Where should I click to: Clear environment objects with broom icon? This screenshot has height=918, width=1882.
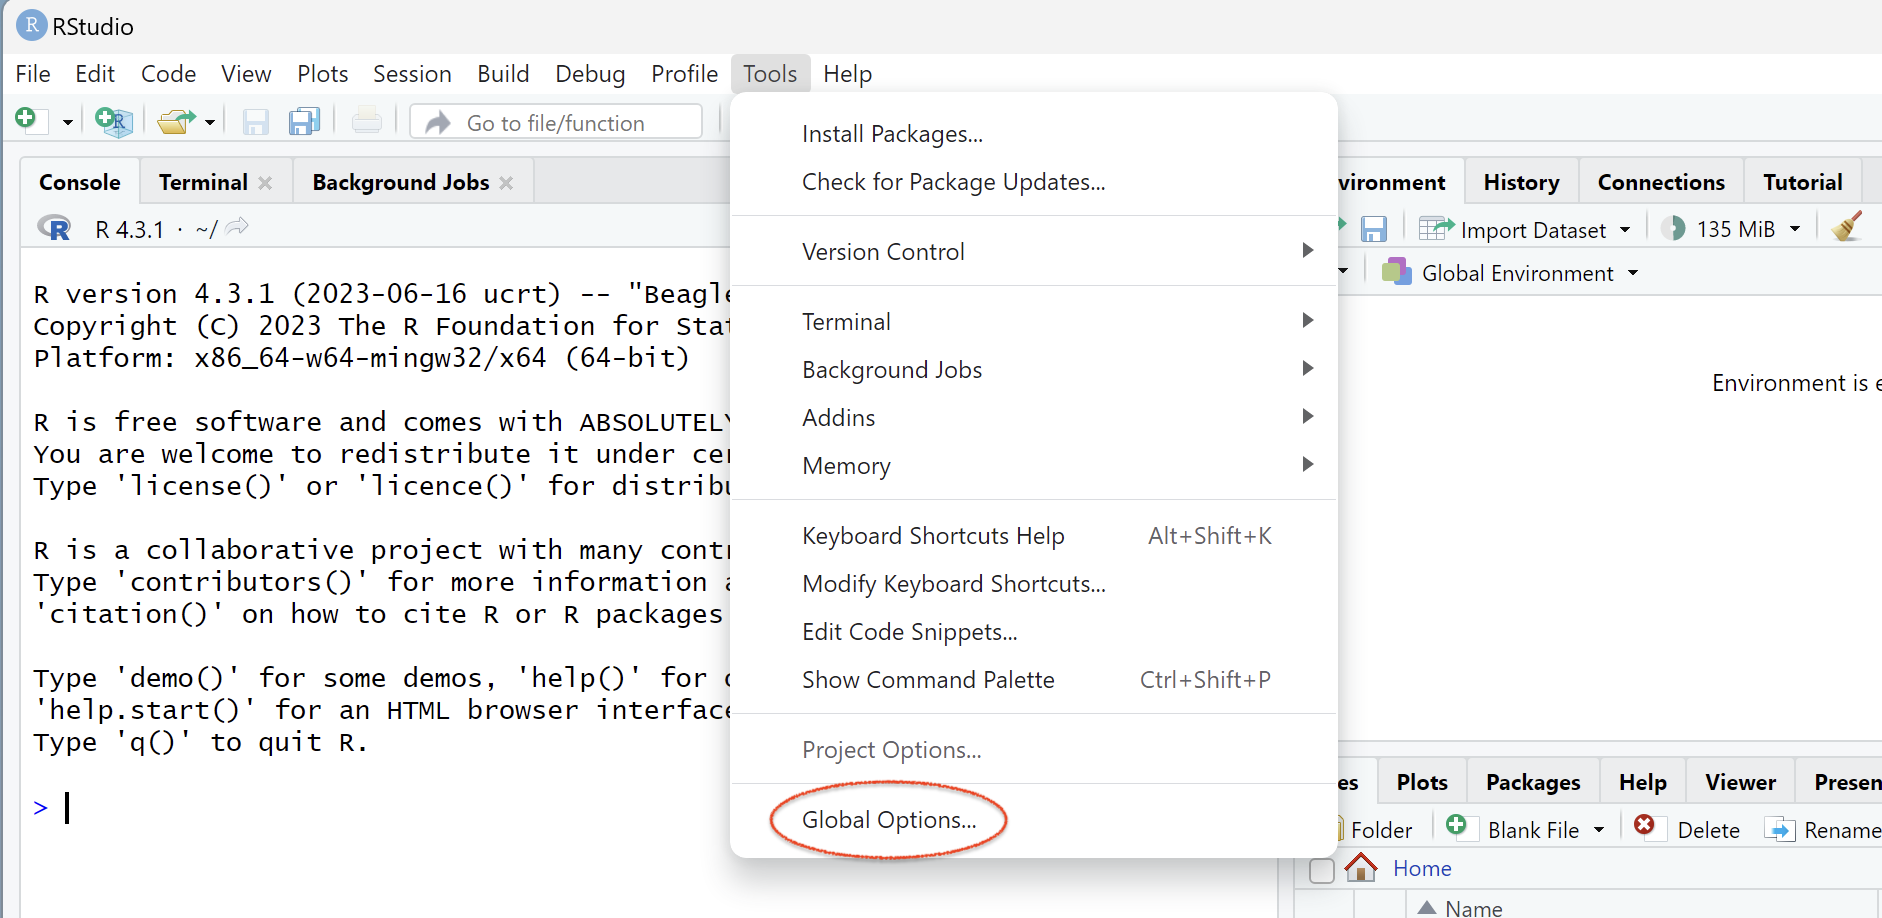(1847, 227)
